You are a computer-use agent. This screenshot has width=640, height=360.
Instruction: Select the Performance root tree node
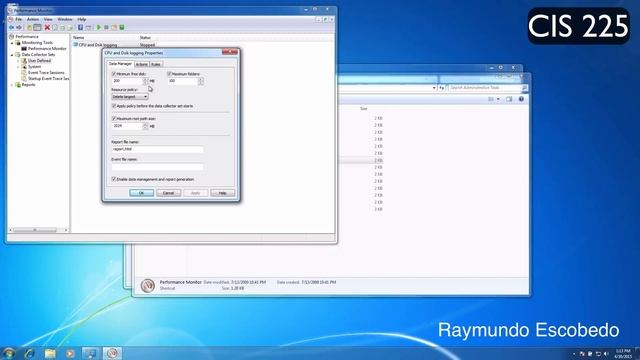pos(27,37)
